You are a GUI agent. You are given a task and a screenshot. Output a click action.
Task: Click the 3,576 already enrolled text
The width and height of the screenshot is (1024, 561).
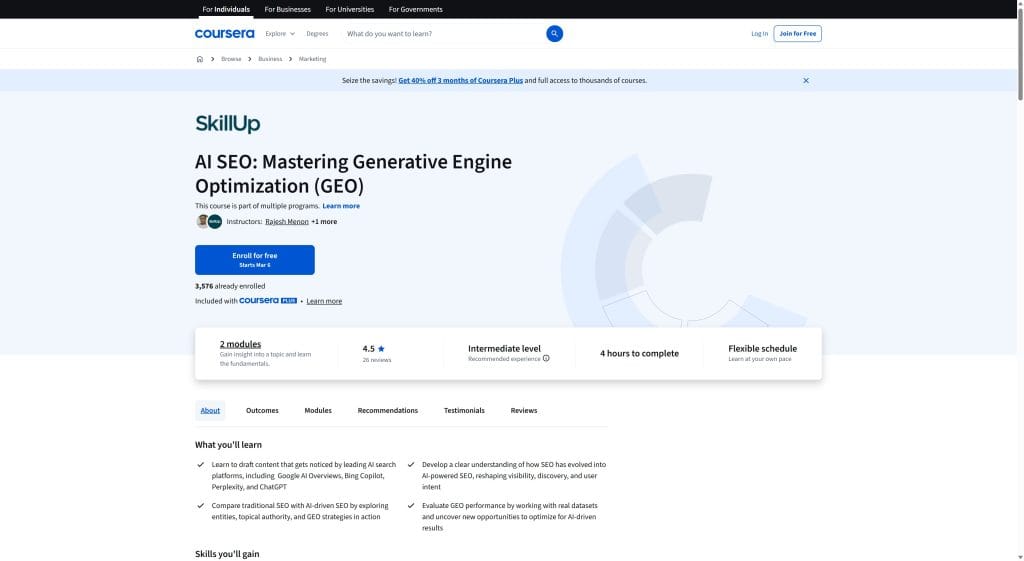[x=230, y=286]
